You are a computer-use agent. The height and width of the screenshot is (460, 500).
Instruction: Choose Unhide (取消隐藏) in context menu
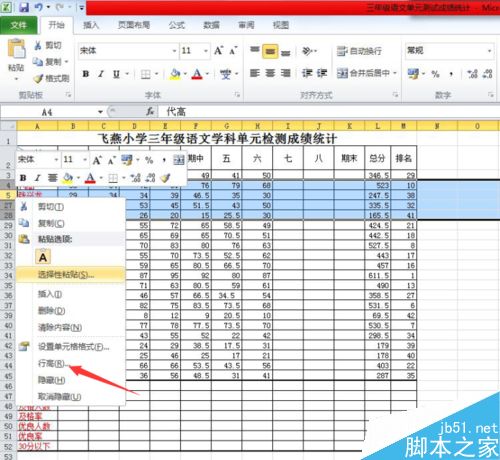click(x=71, y=397)
